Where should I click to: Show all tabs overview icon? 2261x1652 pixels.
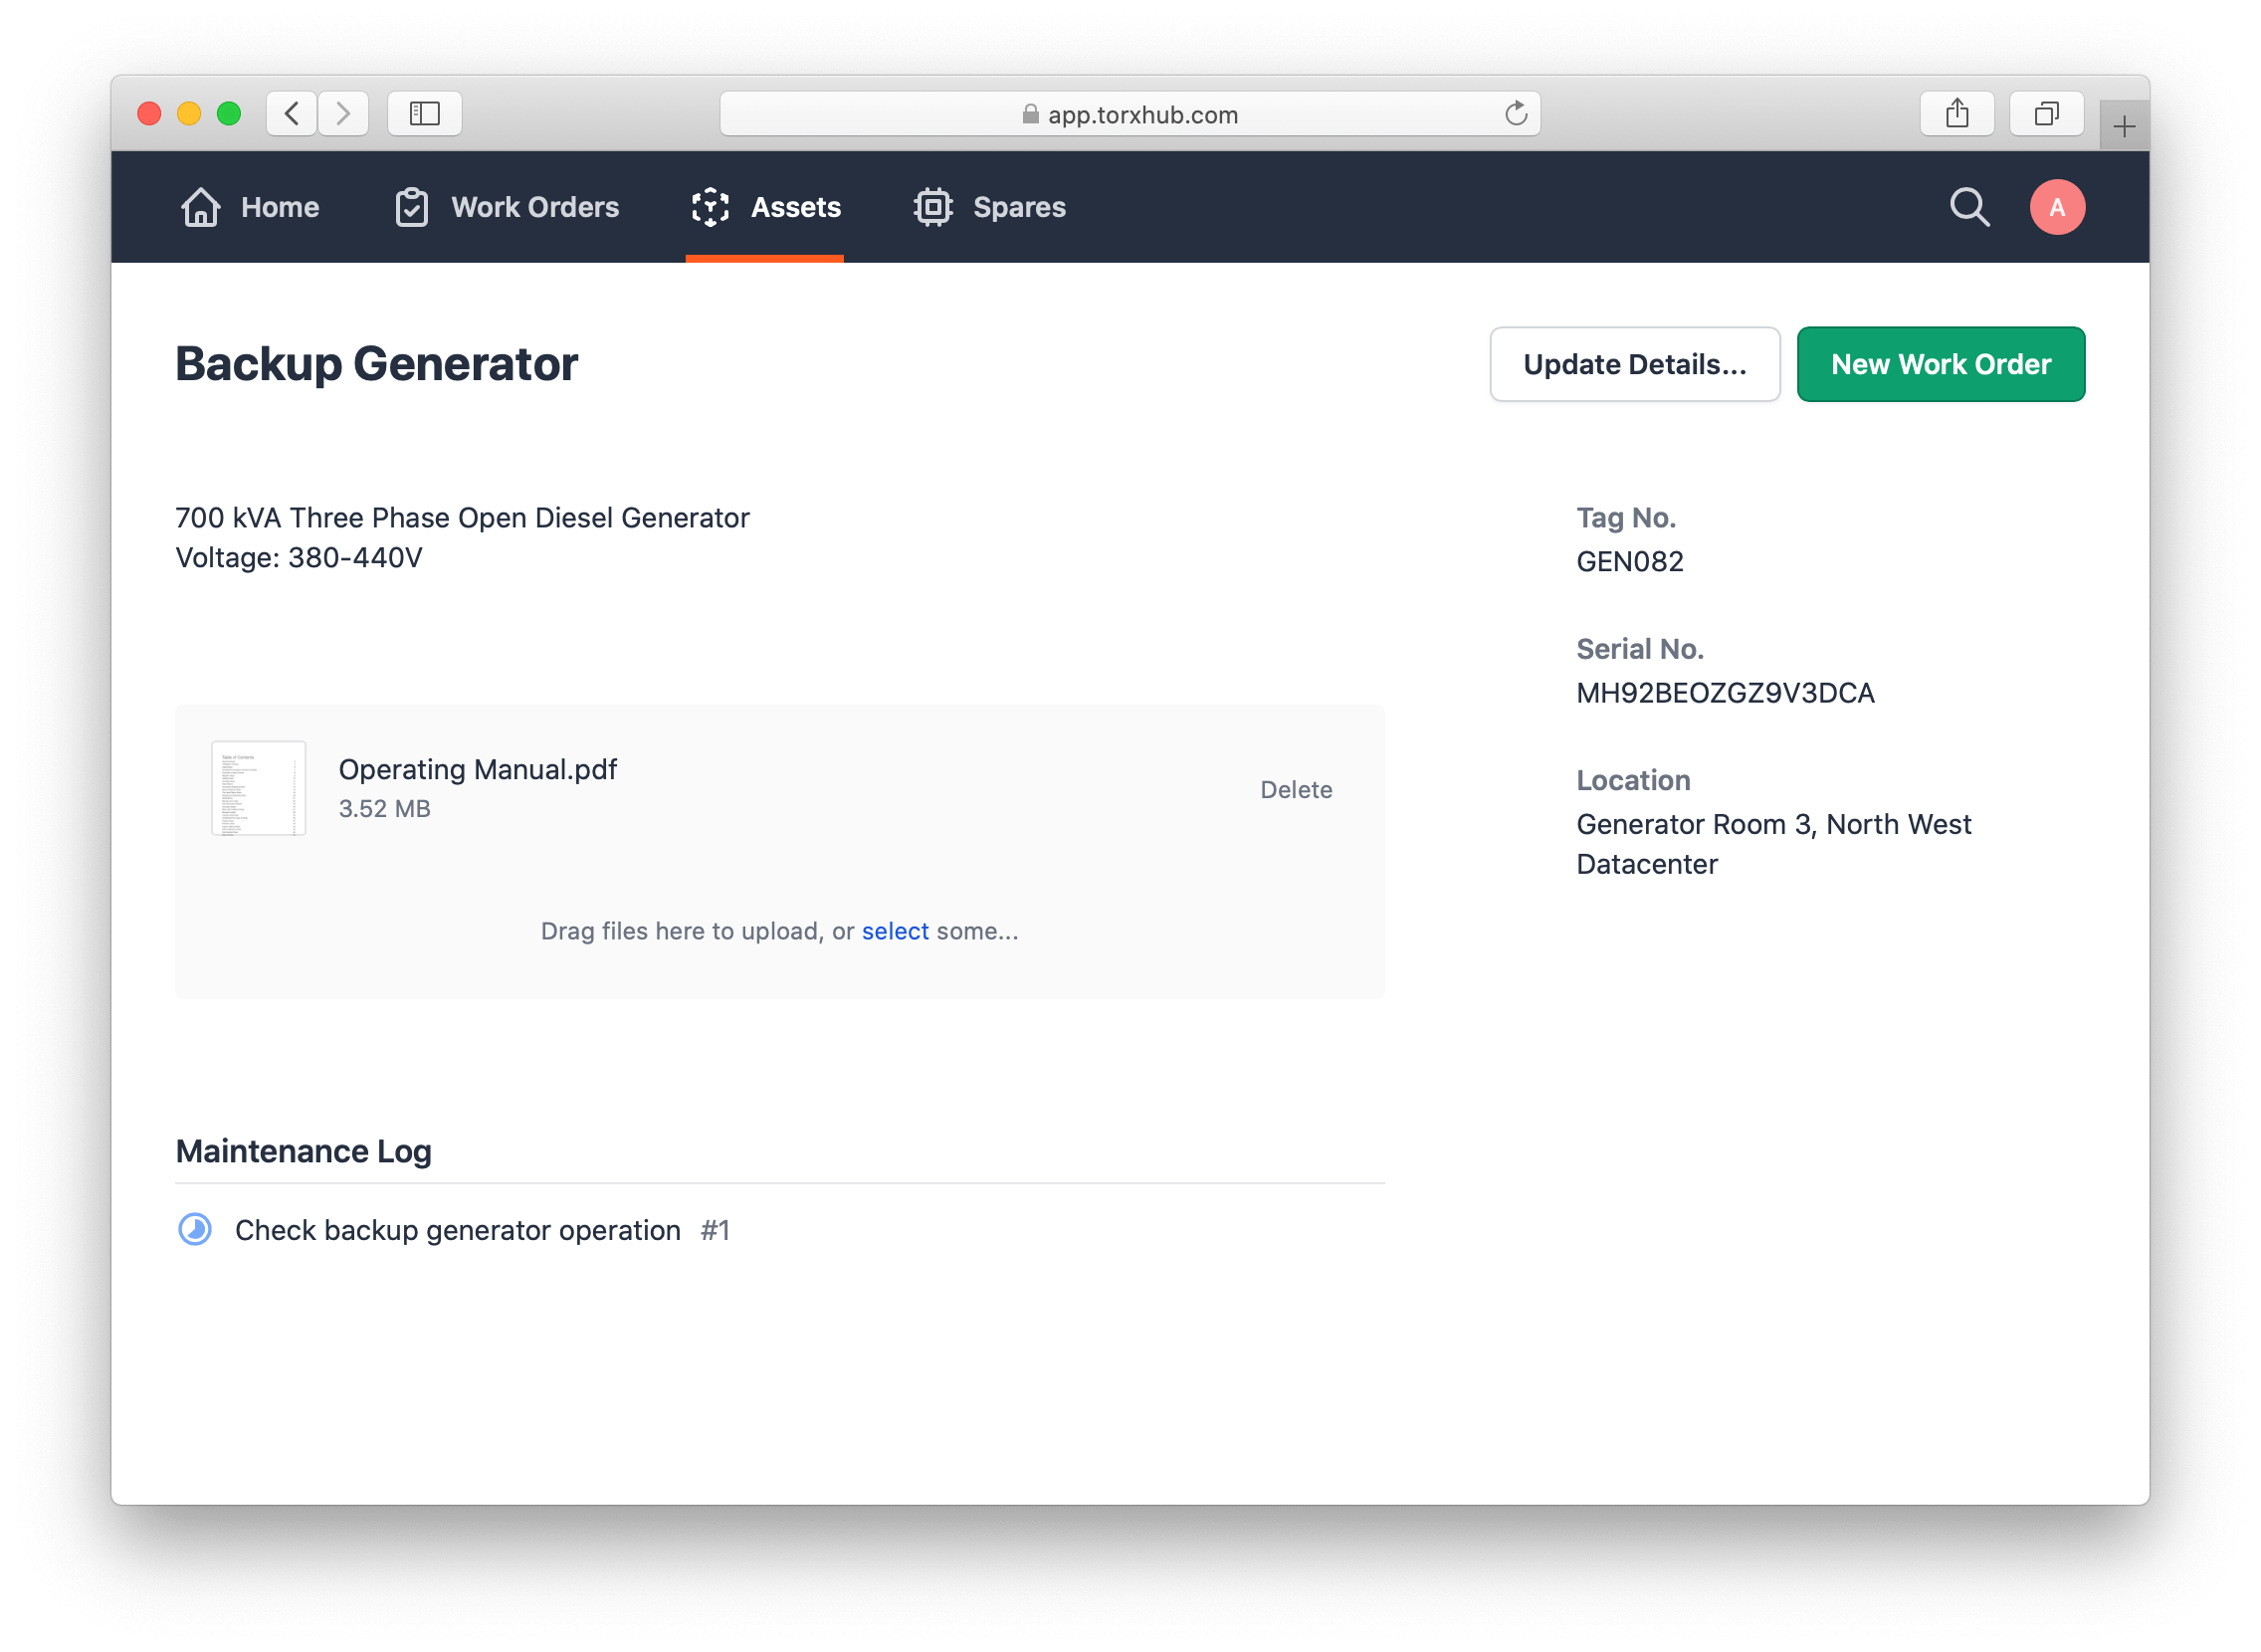[2046, 114]
